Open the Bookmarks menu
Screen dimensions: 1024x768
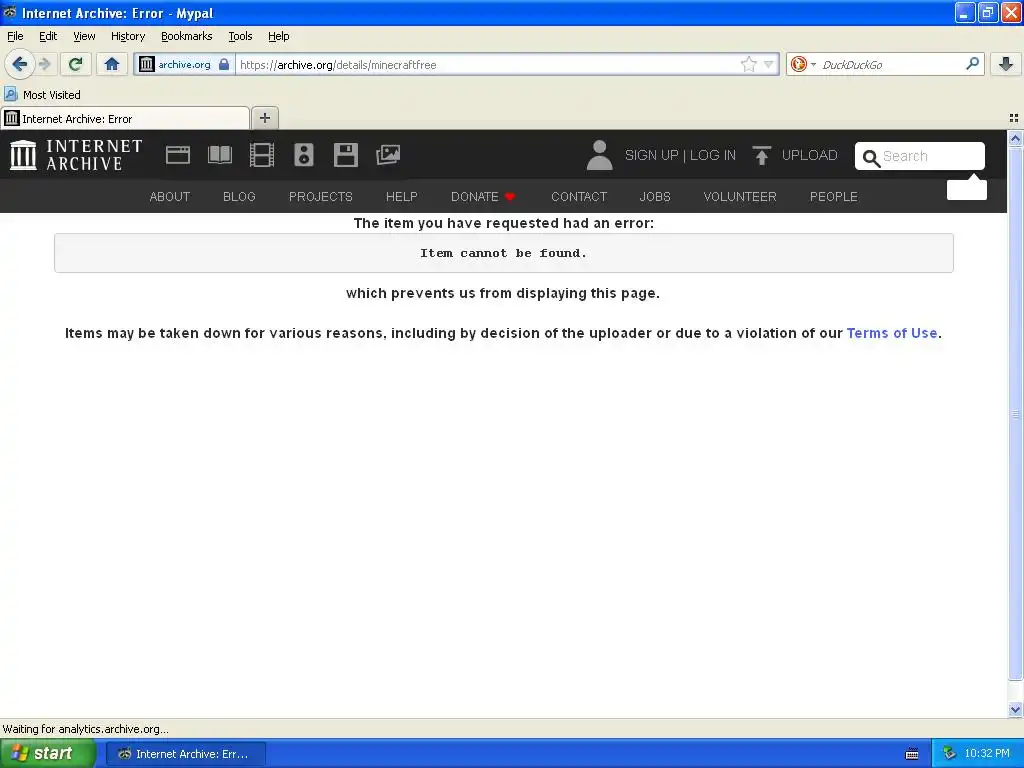pyautogui.click(x=187, y=36)
